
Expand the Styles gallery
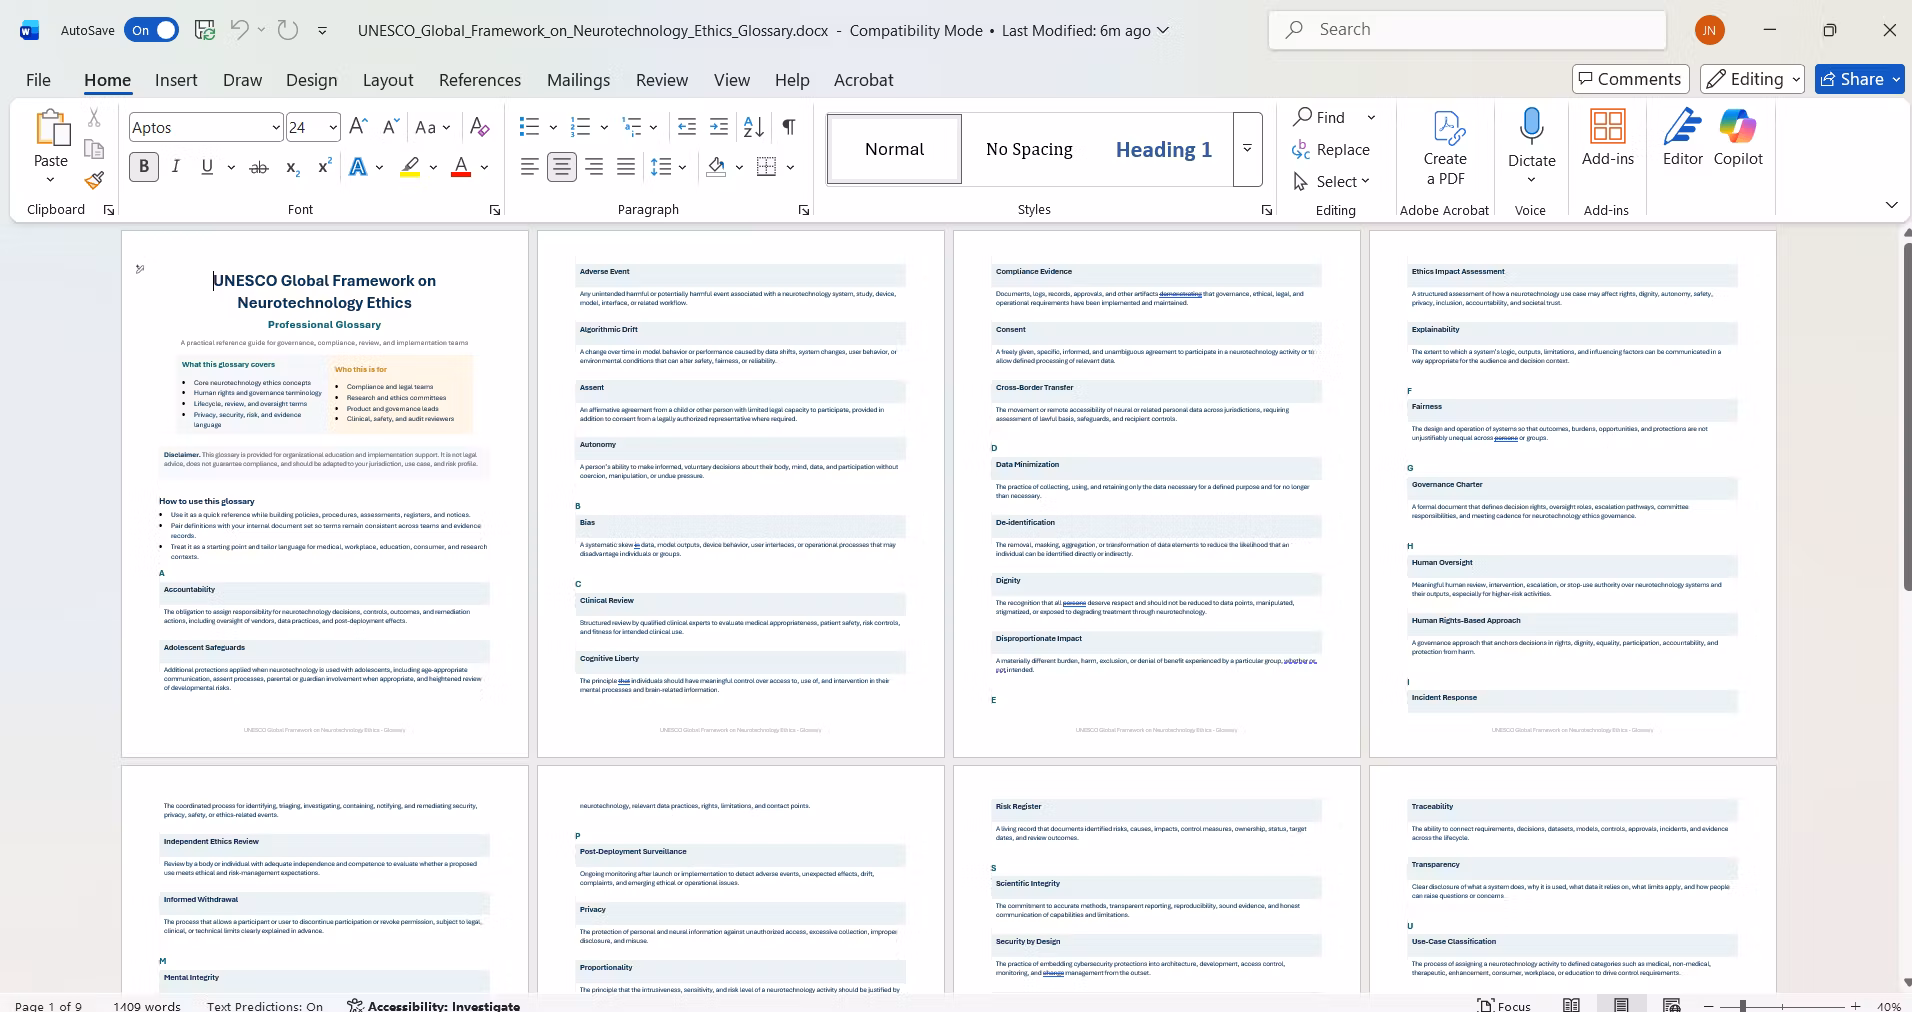1247,149
